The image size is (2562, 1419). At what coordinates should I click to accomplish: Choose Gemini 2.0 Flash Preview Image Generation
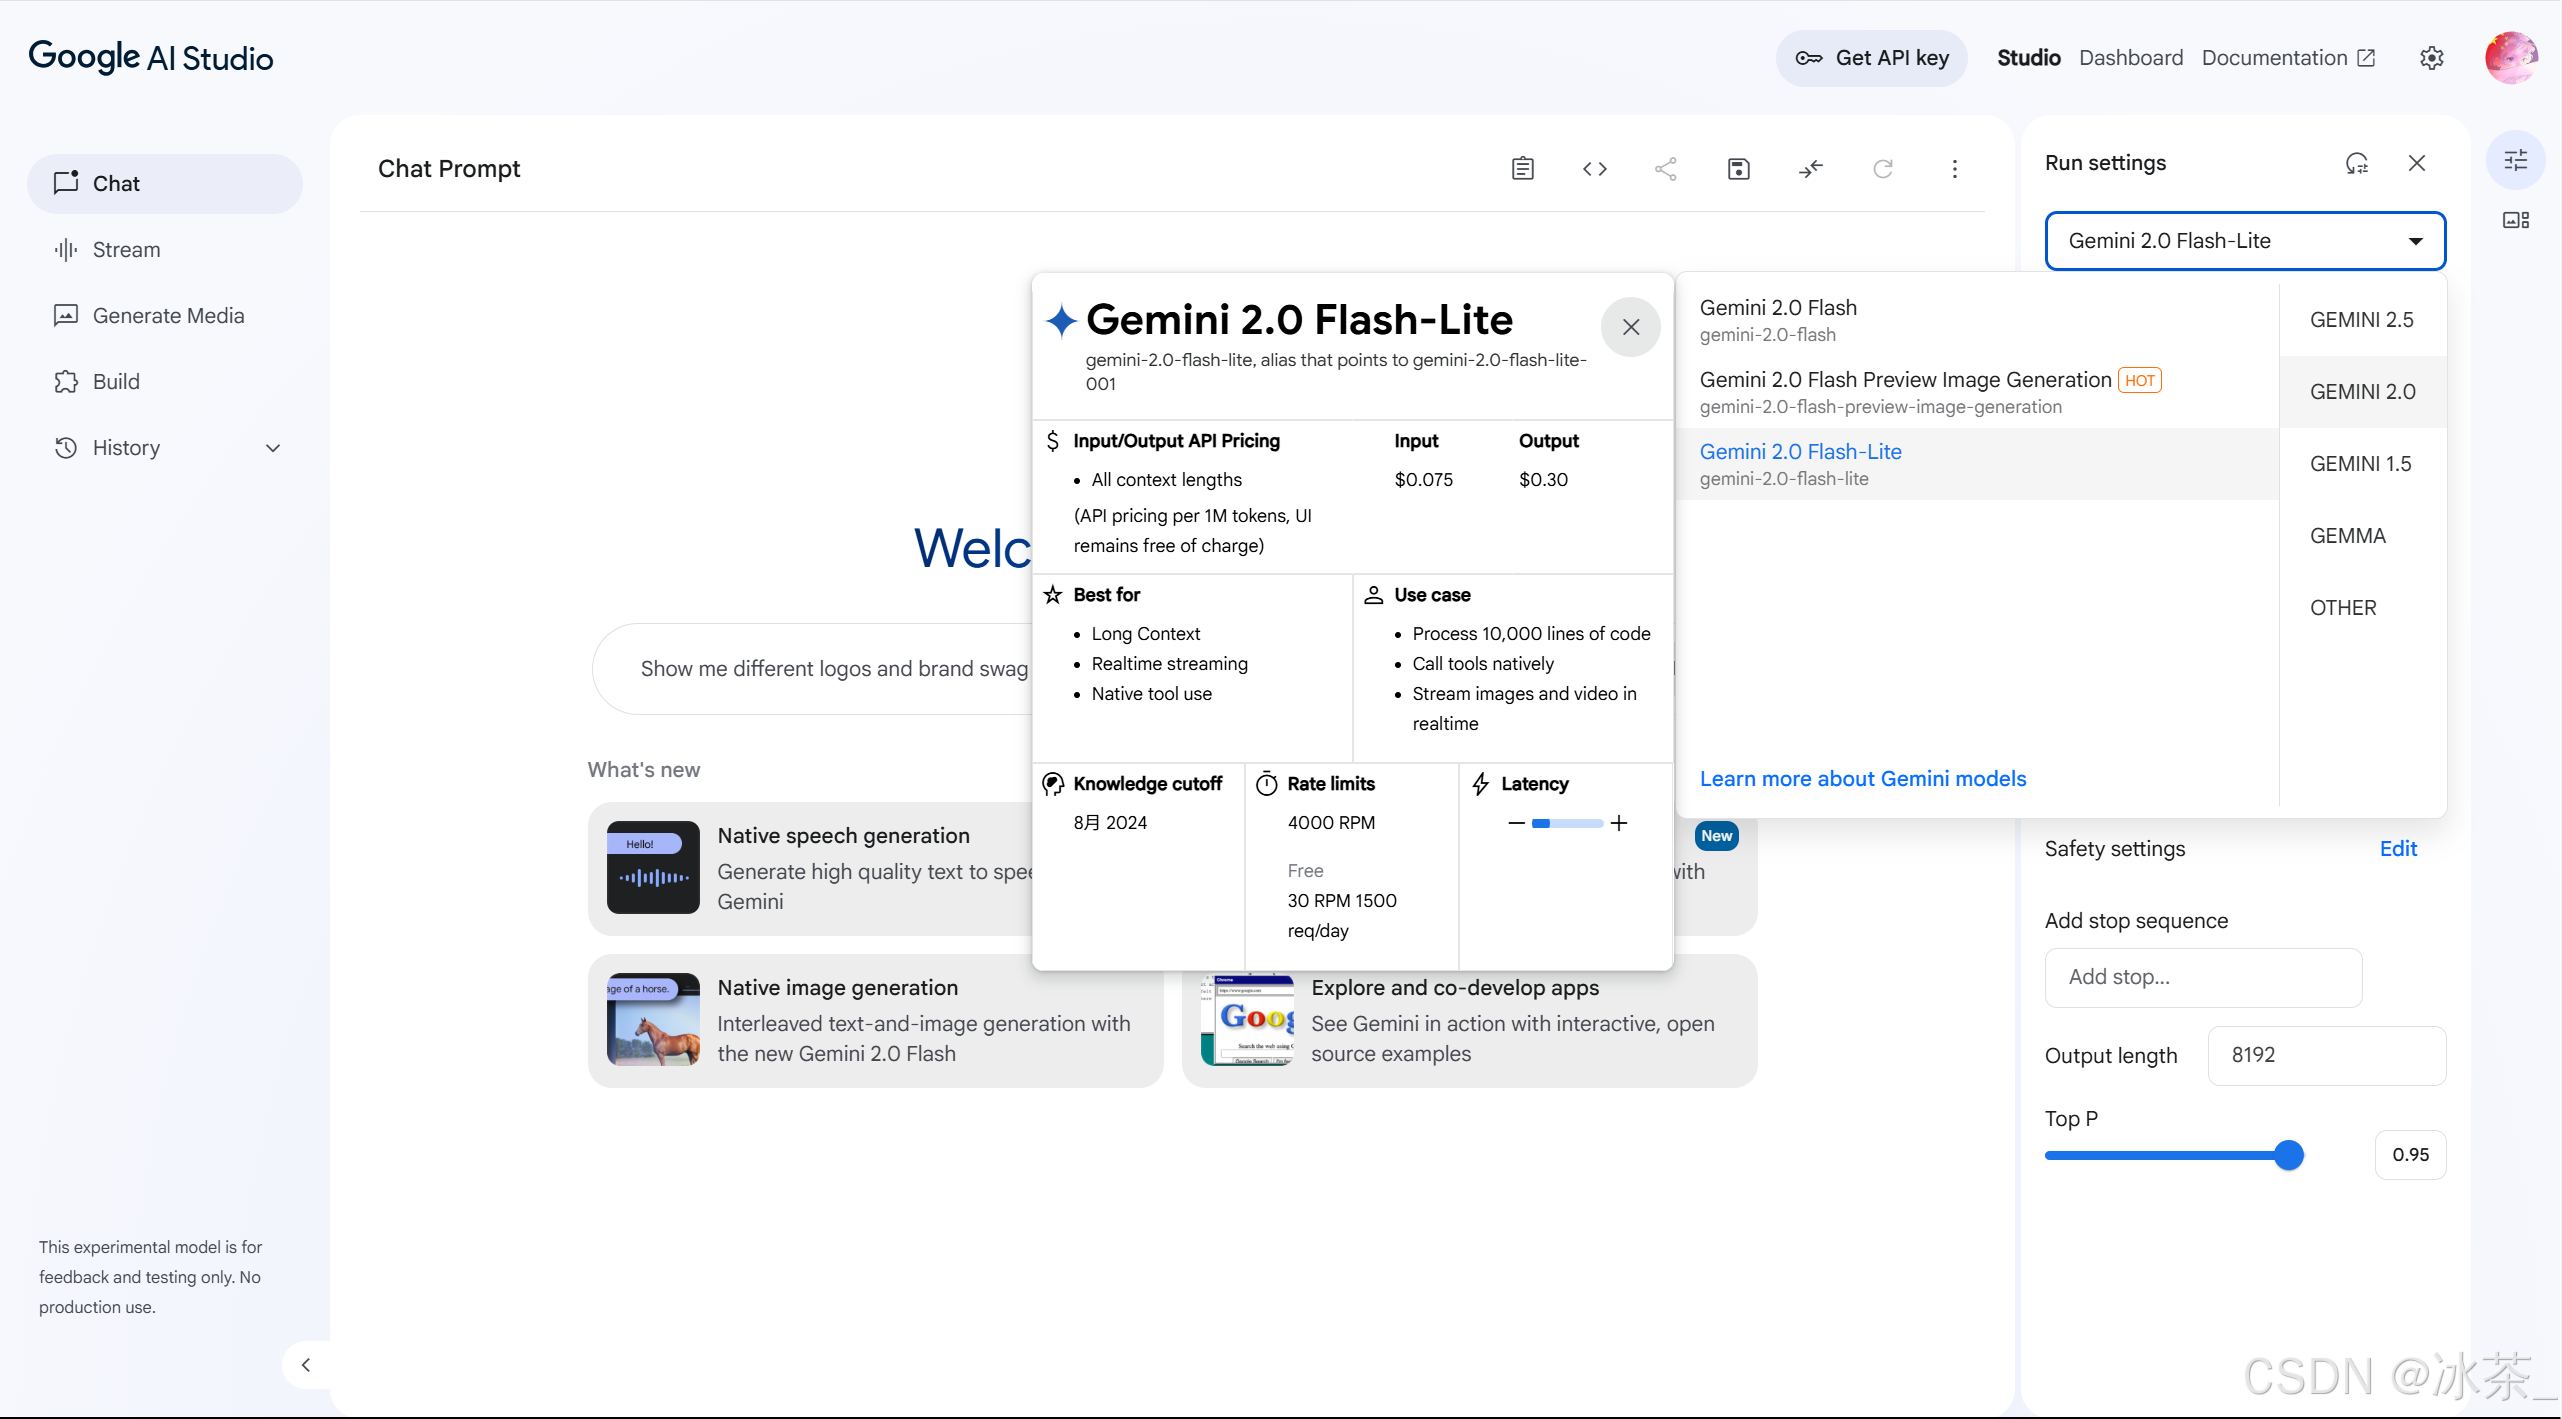coord(1978,392)
